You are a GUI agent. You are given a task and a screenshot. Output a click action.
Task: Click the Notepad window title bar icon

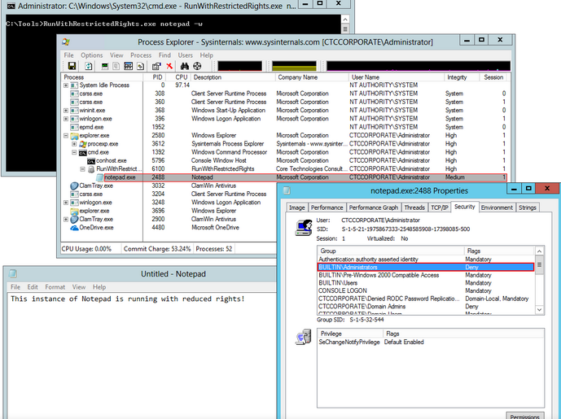click(x=13, y=274)
